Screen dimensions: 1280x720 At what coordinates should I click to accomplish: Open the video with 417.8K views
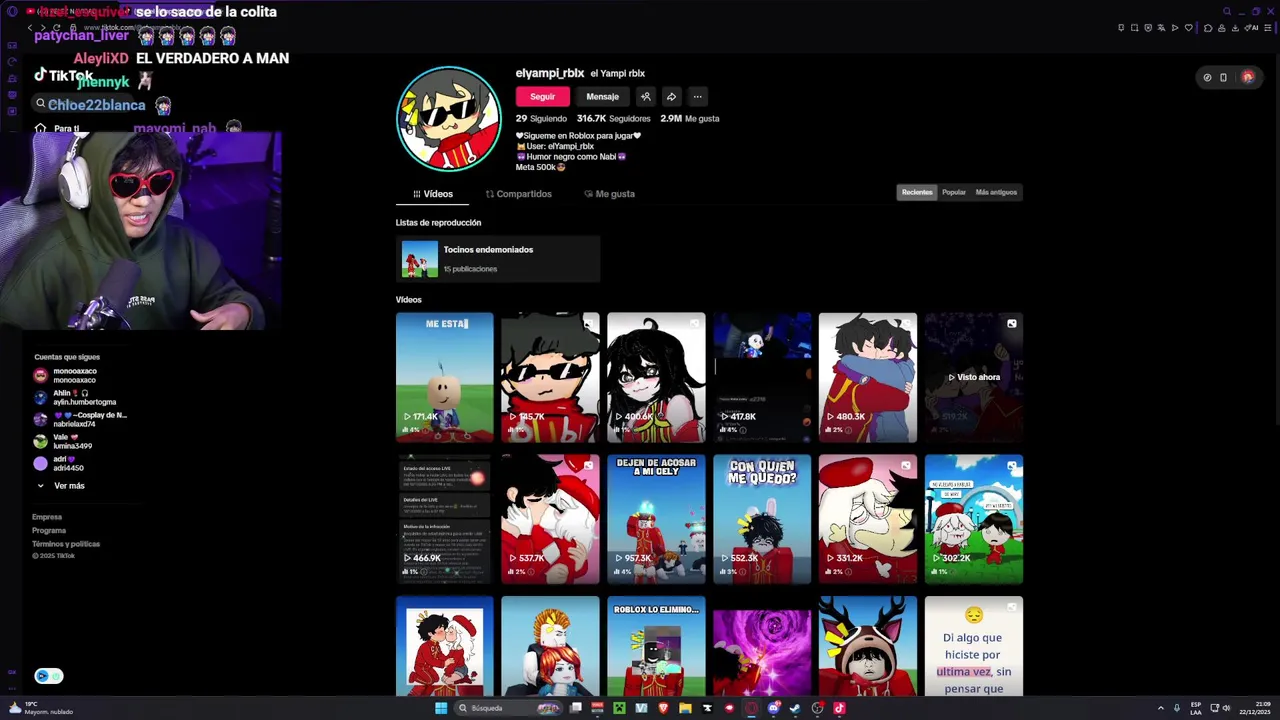pos(762,377)
